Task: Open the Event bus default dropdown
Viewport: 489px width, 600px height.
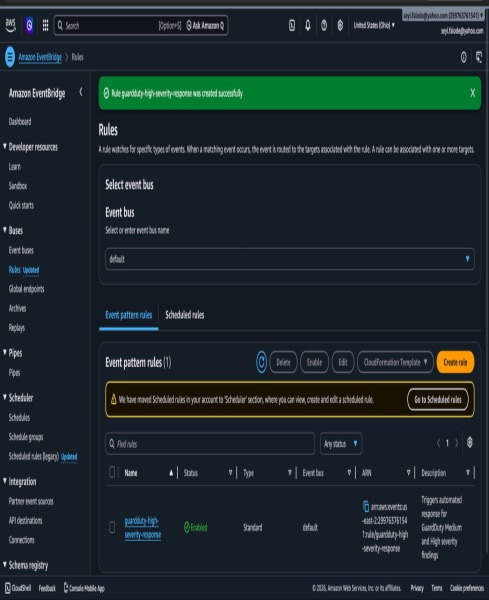Action: coord(290,259)
